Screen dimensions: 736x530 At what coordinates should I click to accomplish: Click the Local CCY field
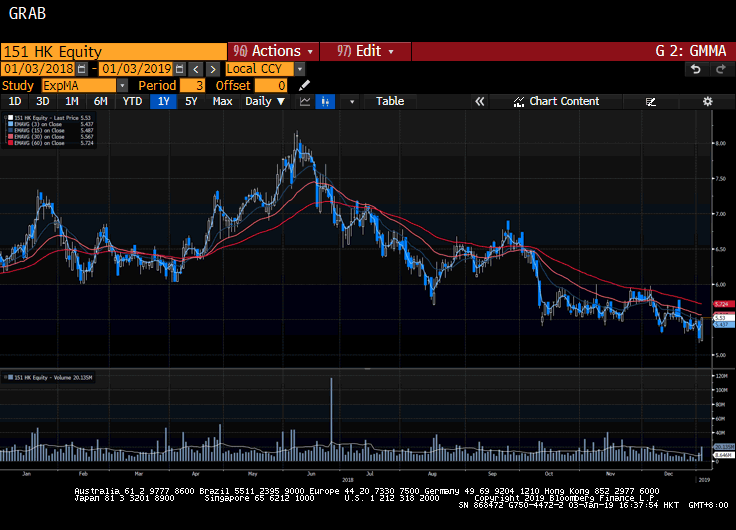(260, 69)
